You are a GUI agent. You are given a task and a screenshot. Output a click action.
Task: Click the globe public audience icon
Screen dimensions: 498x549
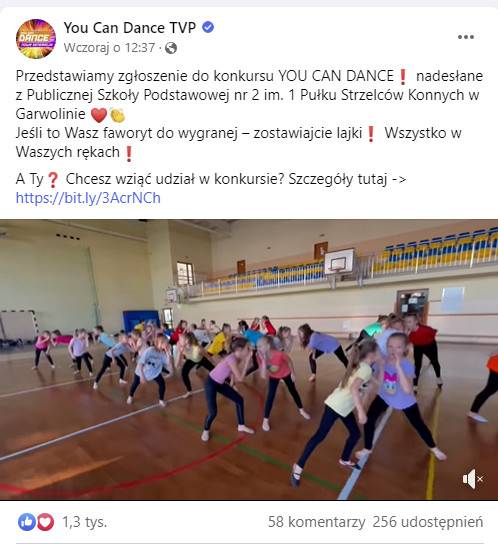tap(171, 48)
